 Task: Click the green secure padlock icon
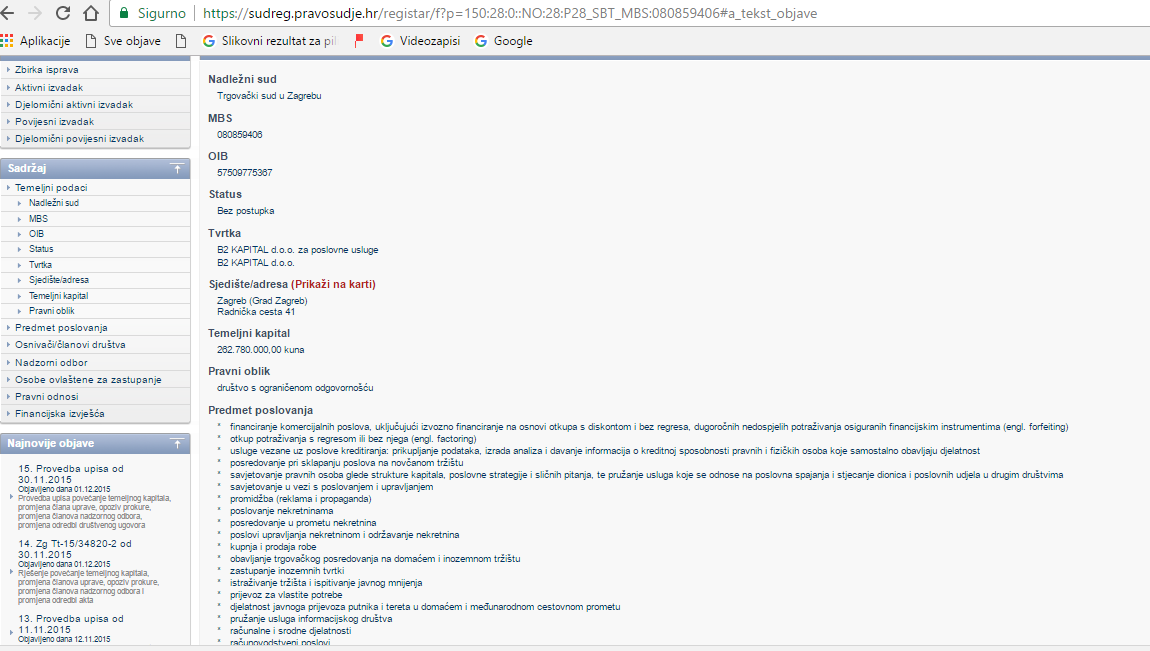point(124,14)
